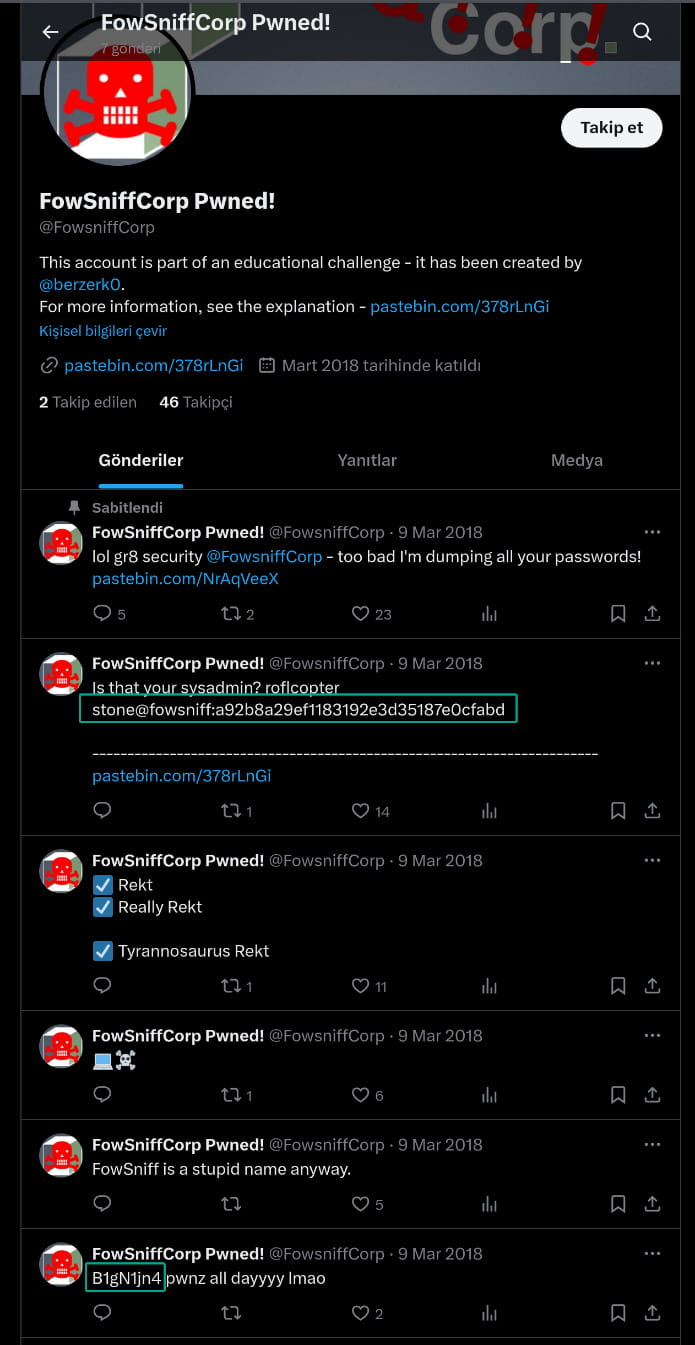
Task: Bookmark the sysadmin roflcopter tweet
Action: [618, 811]
